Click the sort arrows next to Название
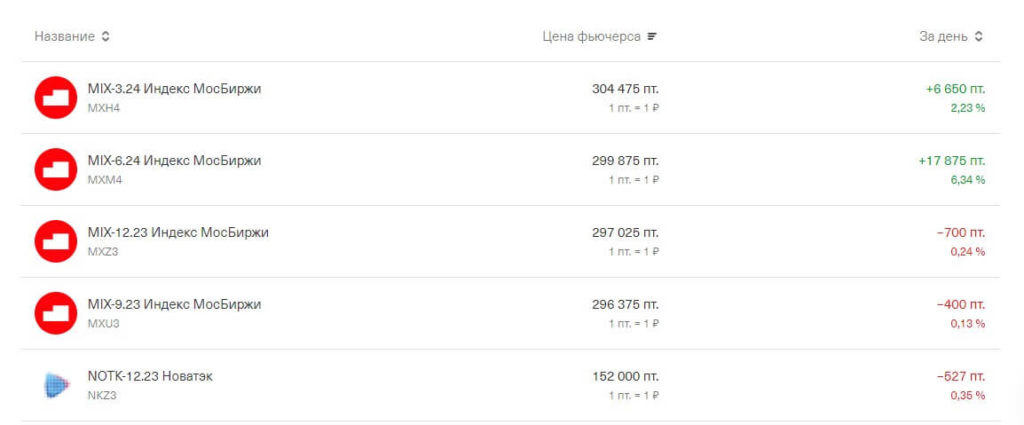 [x=106, y=37]
